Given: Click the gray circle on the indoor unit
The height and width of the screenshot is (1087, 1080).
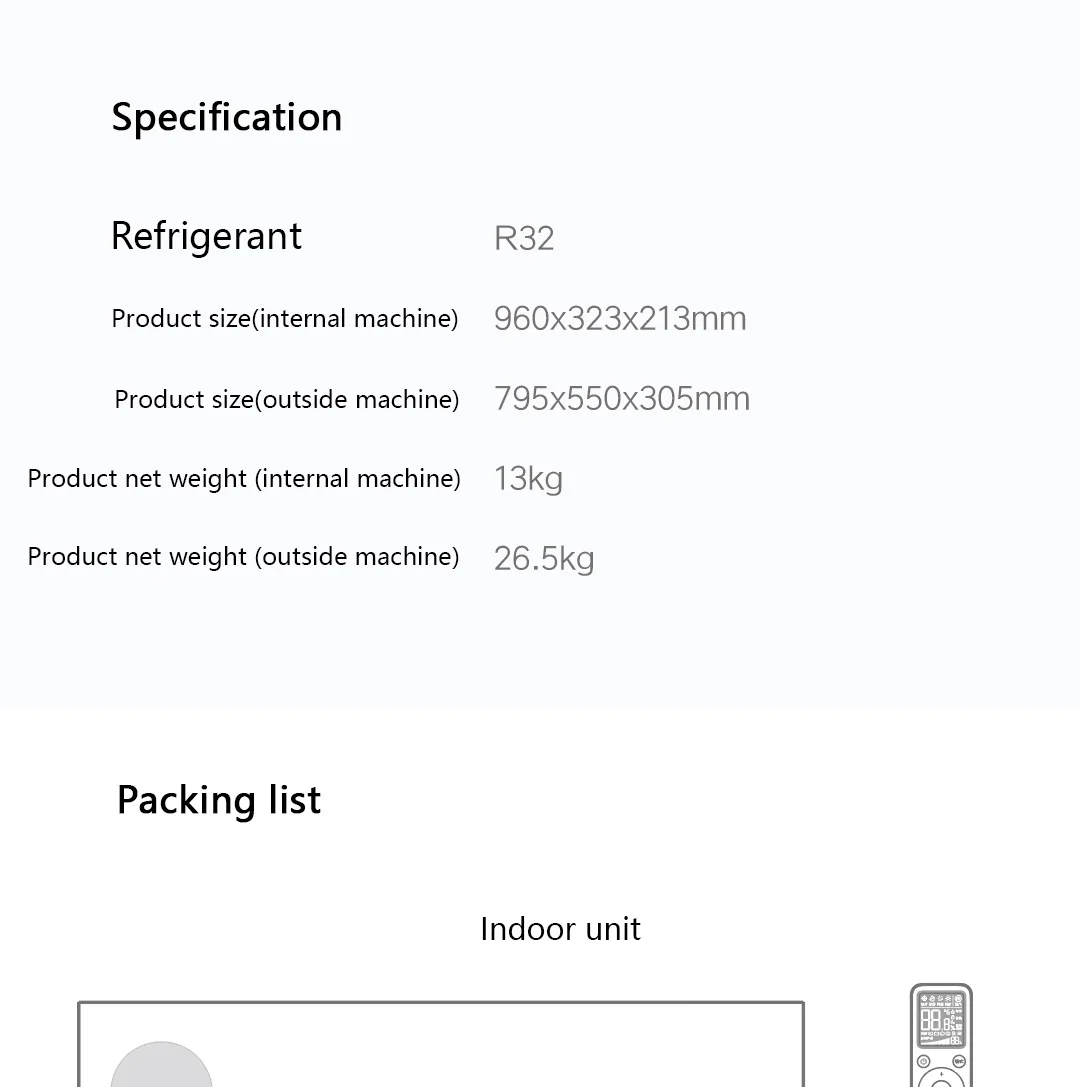Looking at the screenshot, I should pyautogui.click(x=161, y=1068).
